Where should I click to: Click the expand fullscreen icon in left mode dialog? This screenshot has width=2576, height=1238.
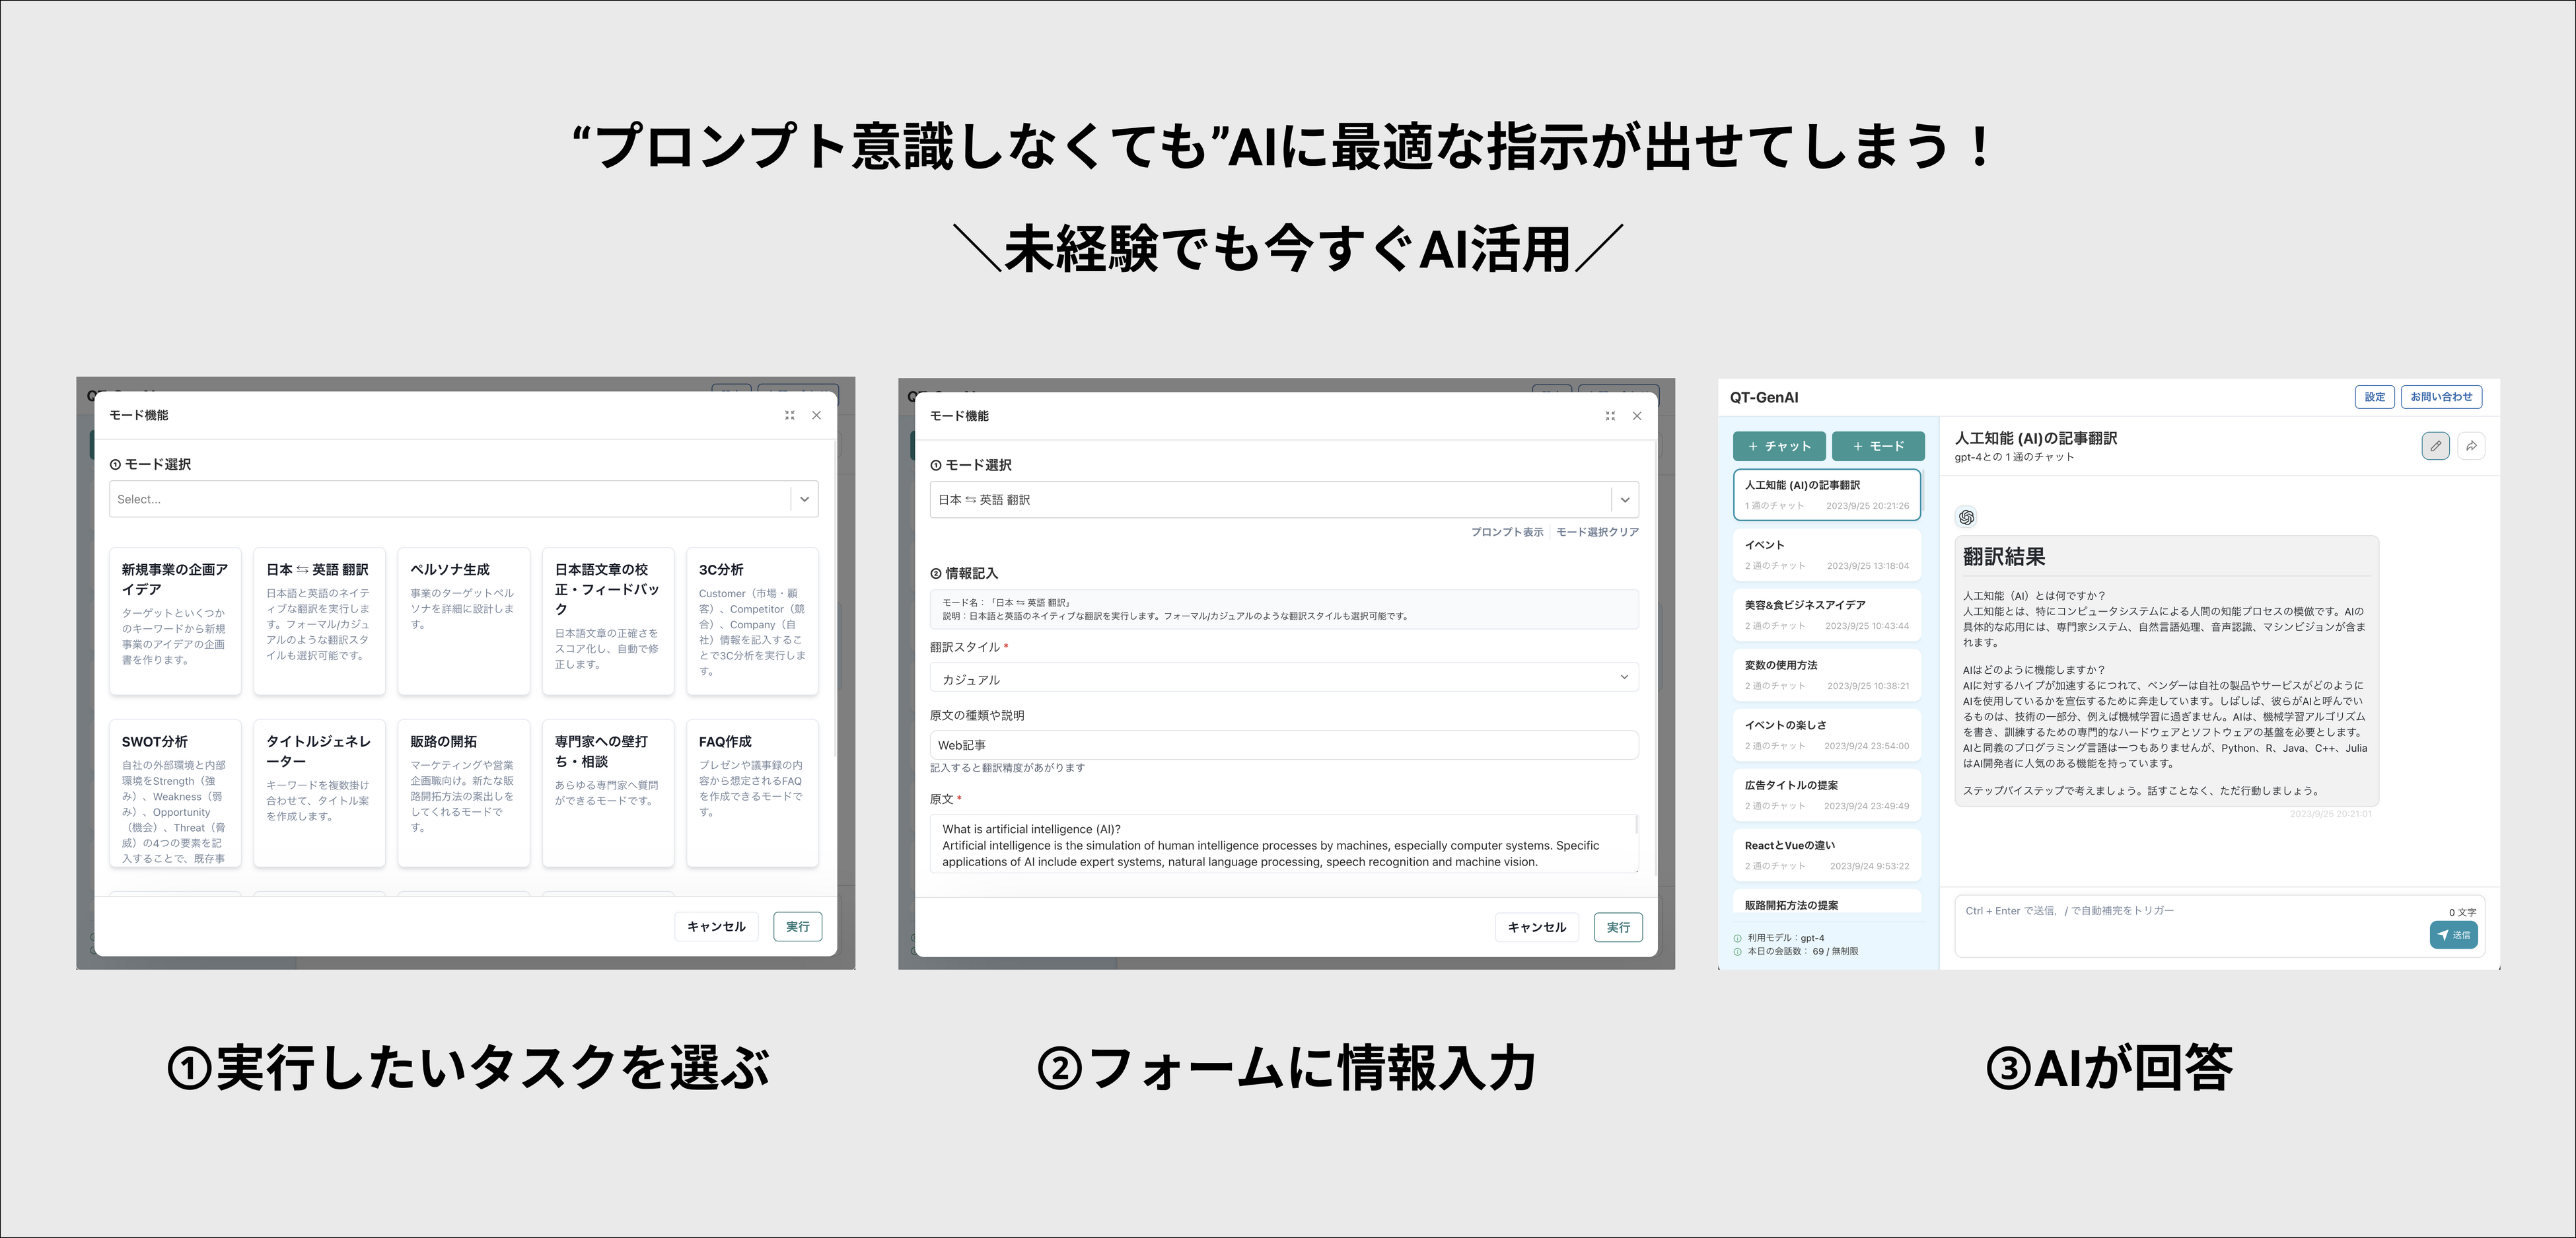pyautogui.click(x=789, y=415)
